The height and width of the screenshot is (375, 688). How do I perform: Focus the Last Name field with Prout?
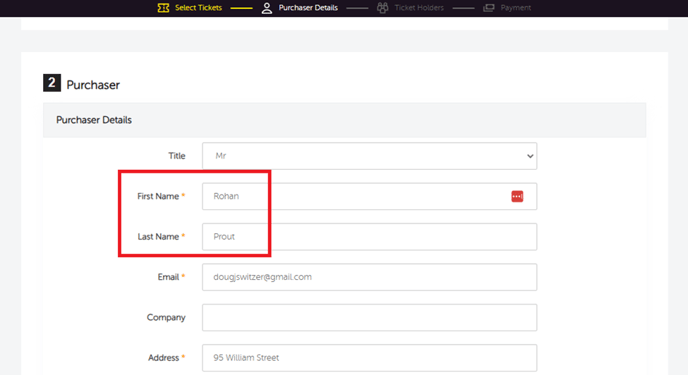click(x=369, y=236)
